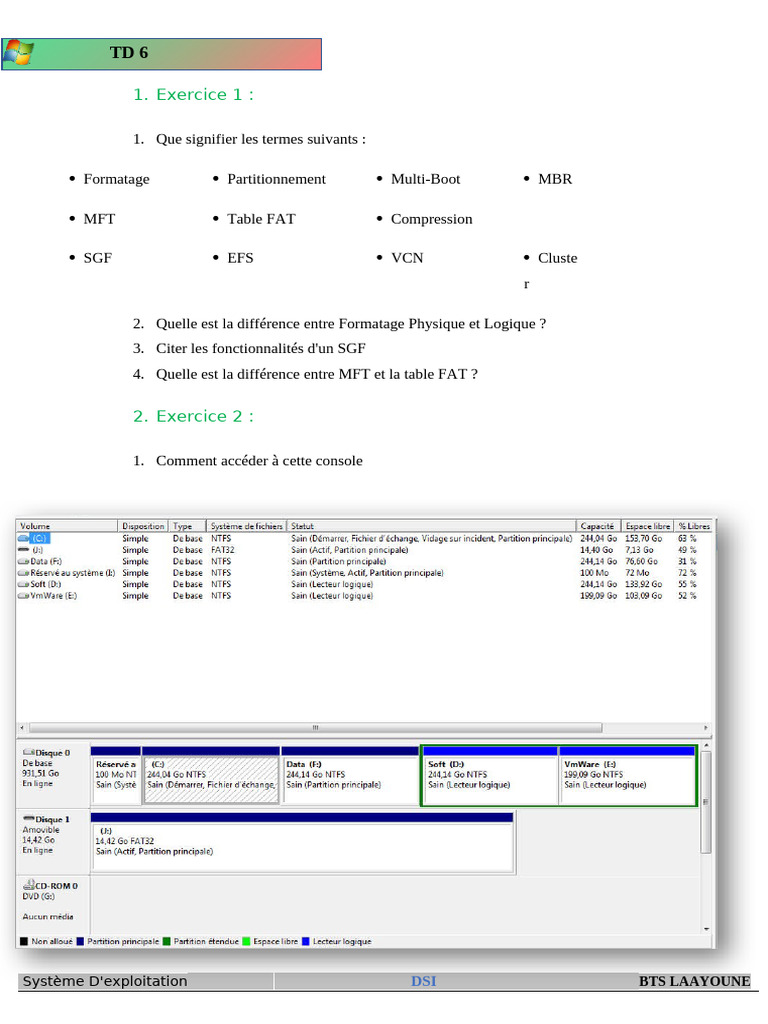Click the Compression bullet term
This screenshot has height=1024, width=768.
tap(431, 219)
